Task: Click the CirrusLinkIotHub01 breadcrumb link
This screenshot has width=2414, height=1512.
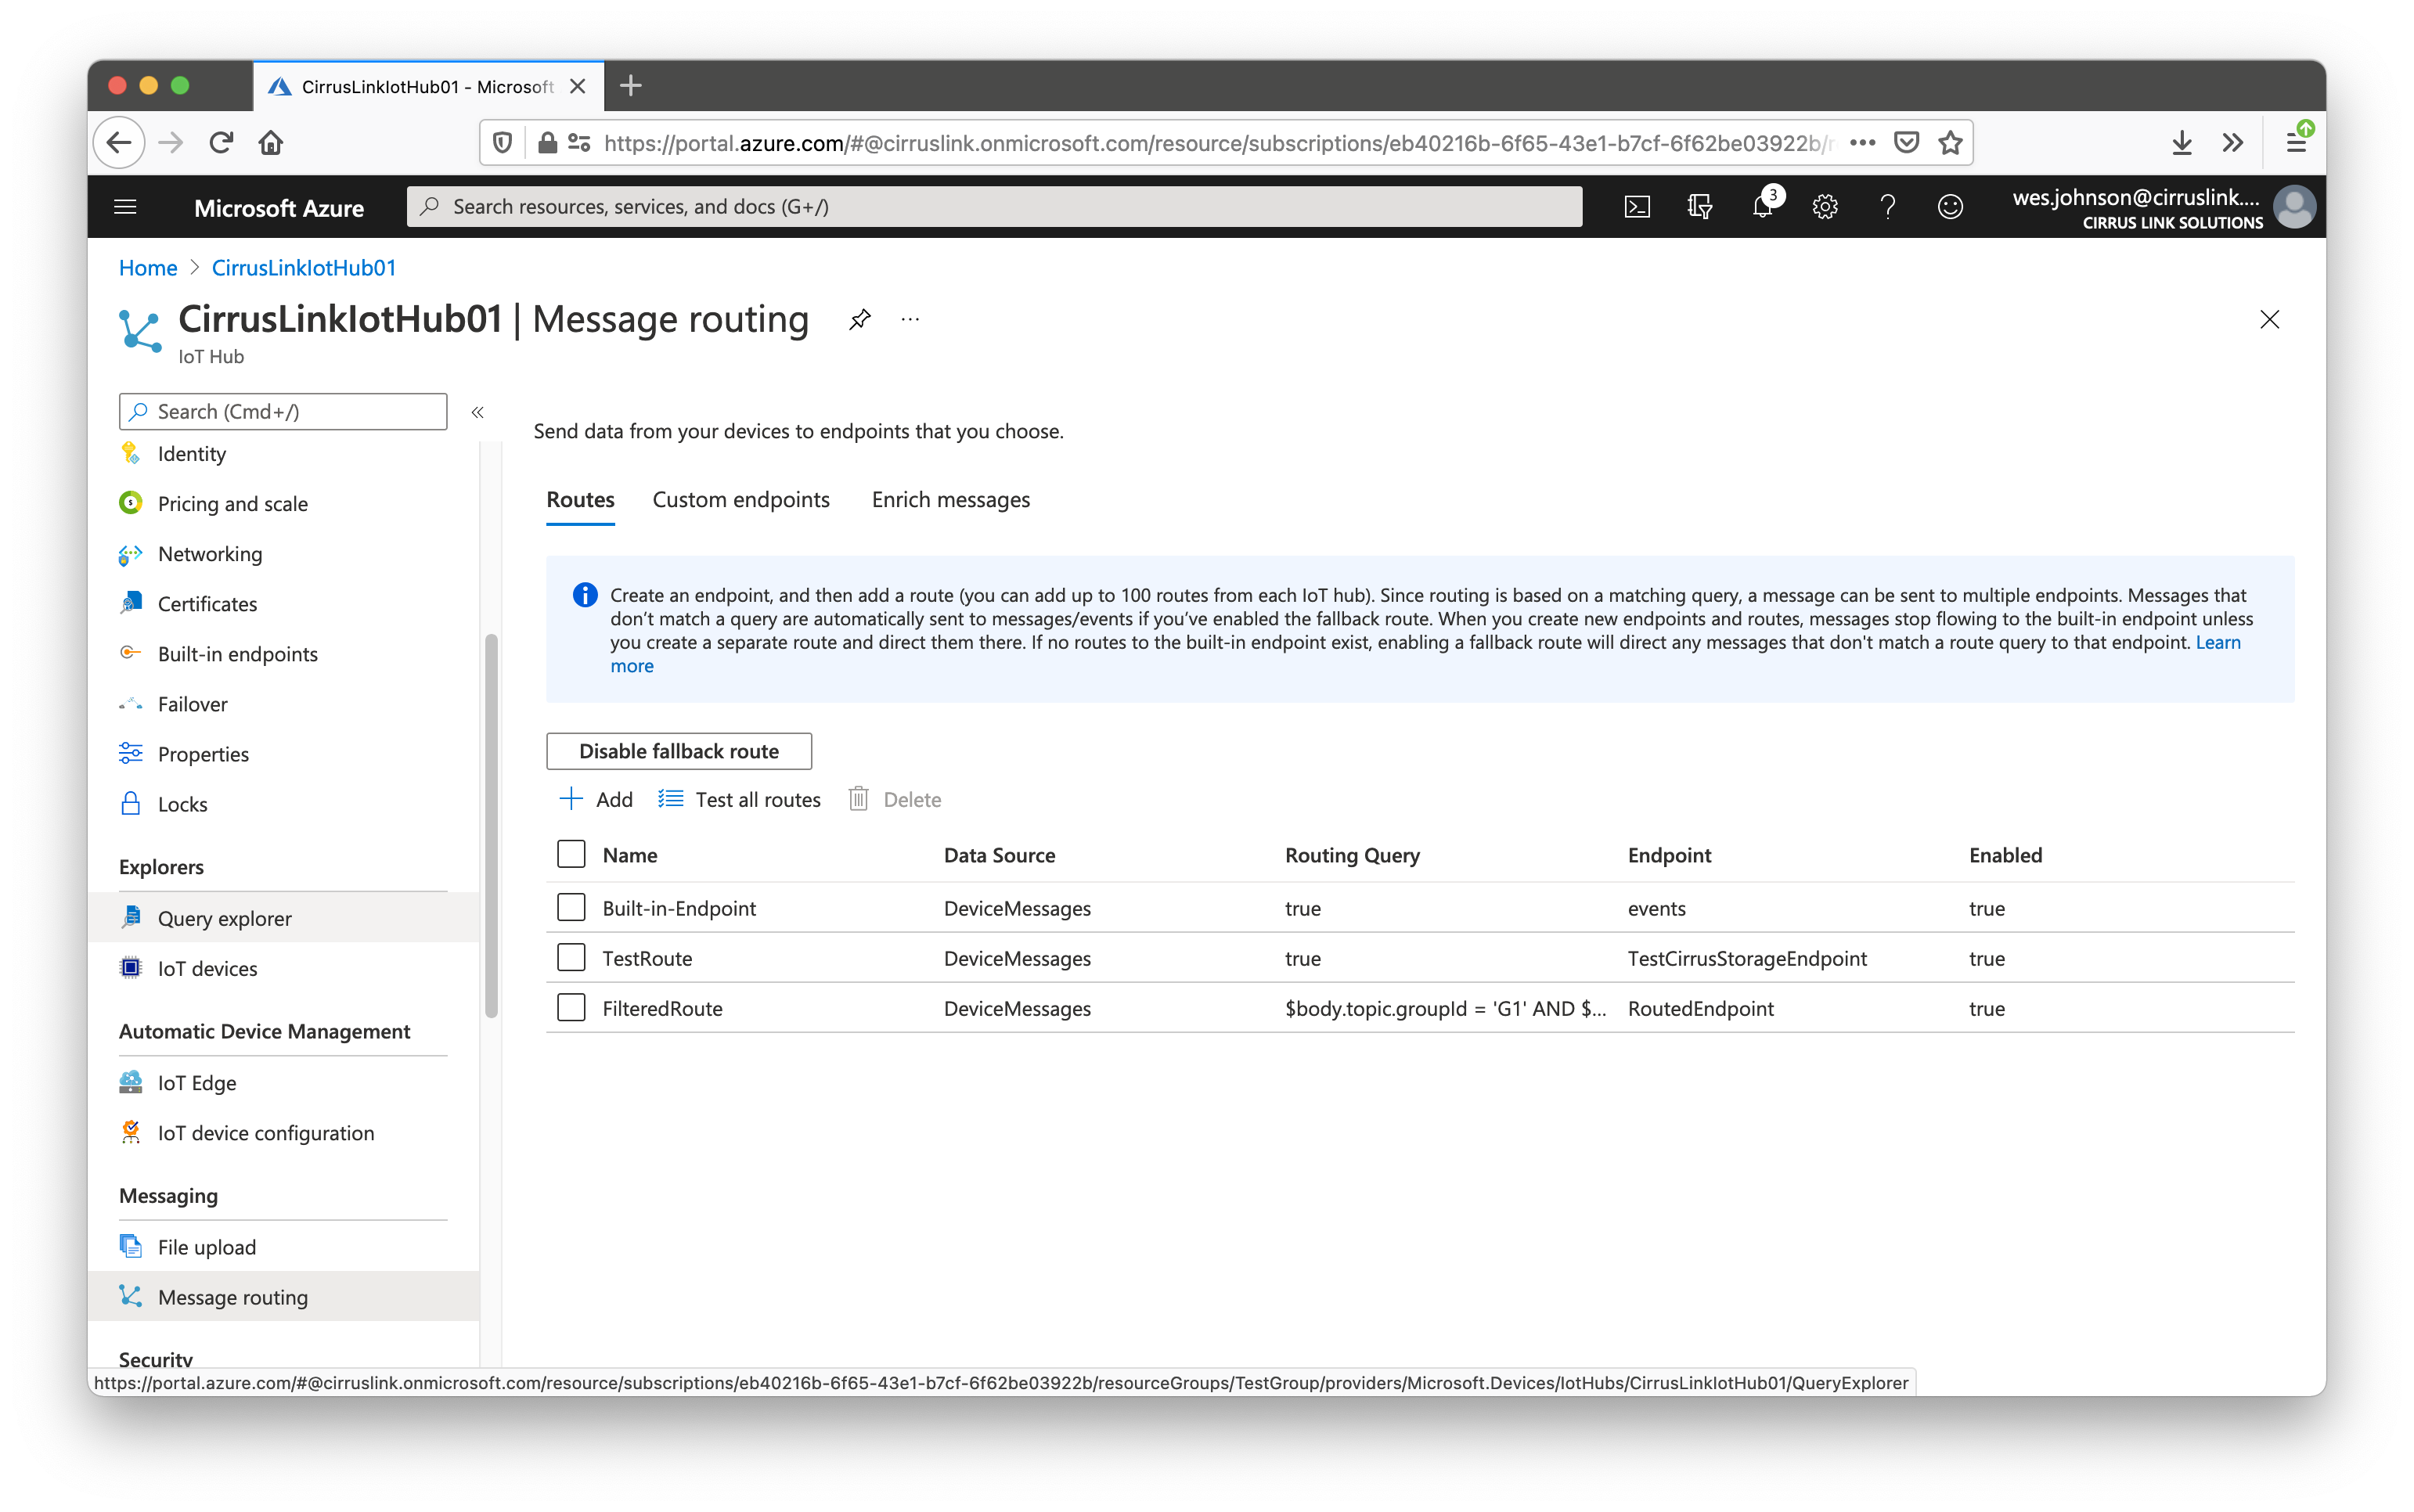Action: point(304,268)
